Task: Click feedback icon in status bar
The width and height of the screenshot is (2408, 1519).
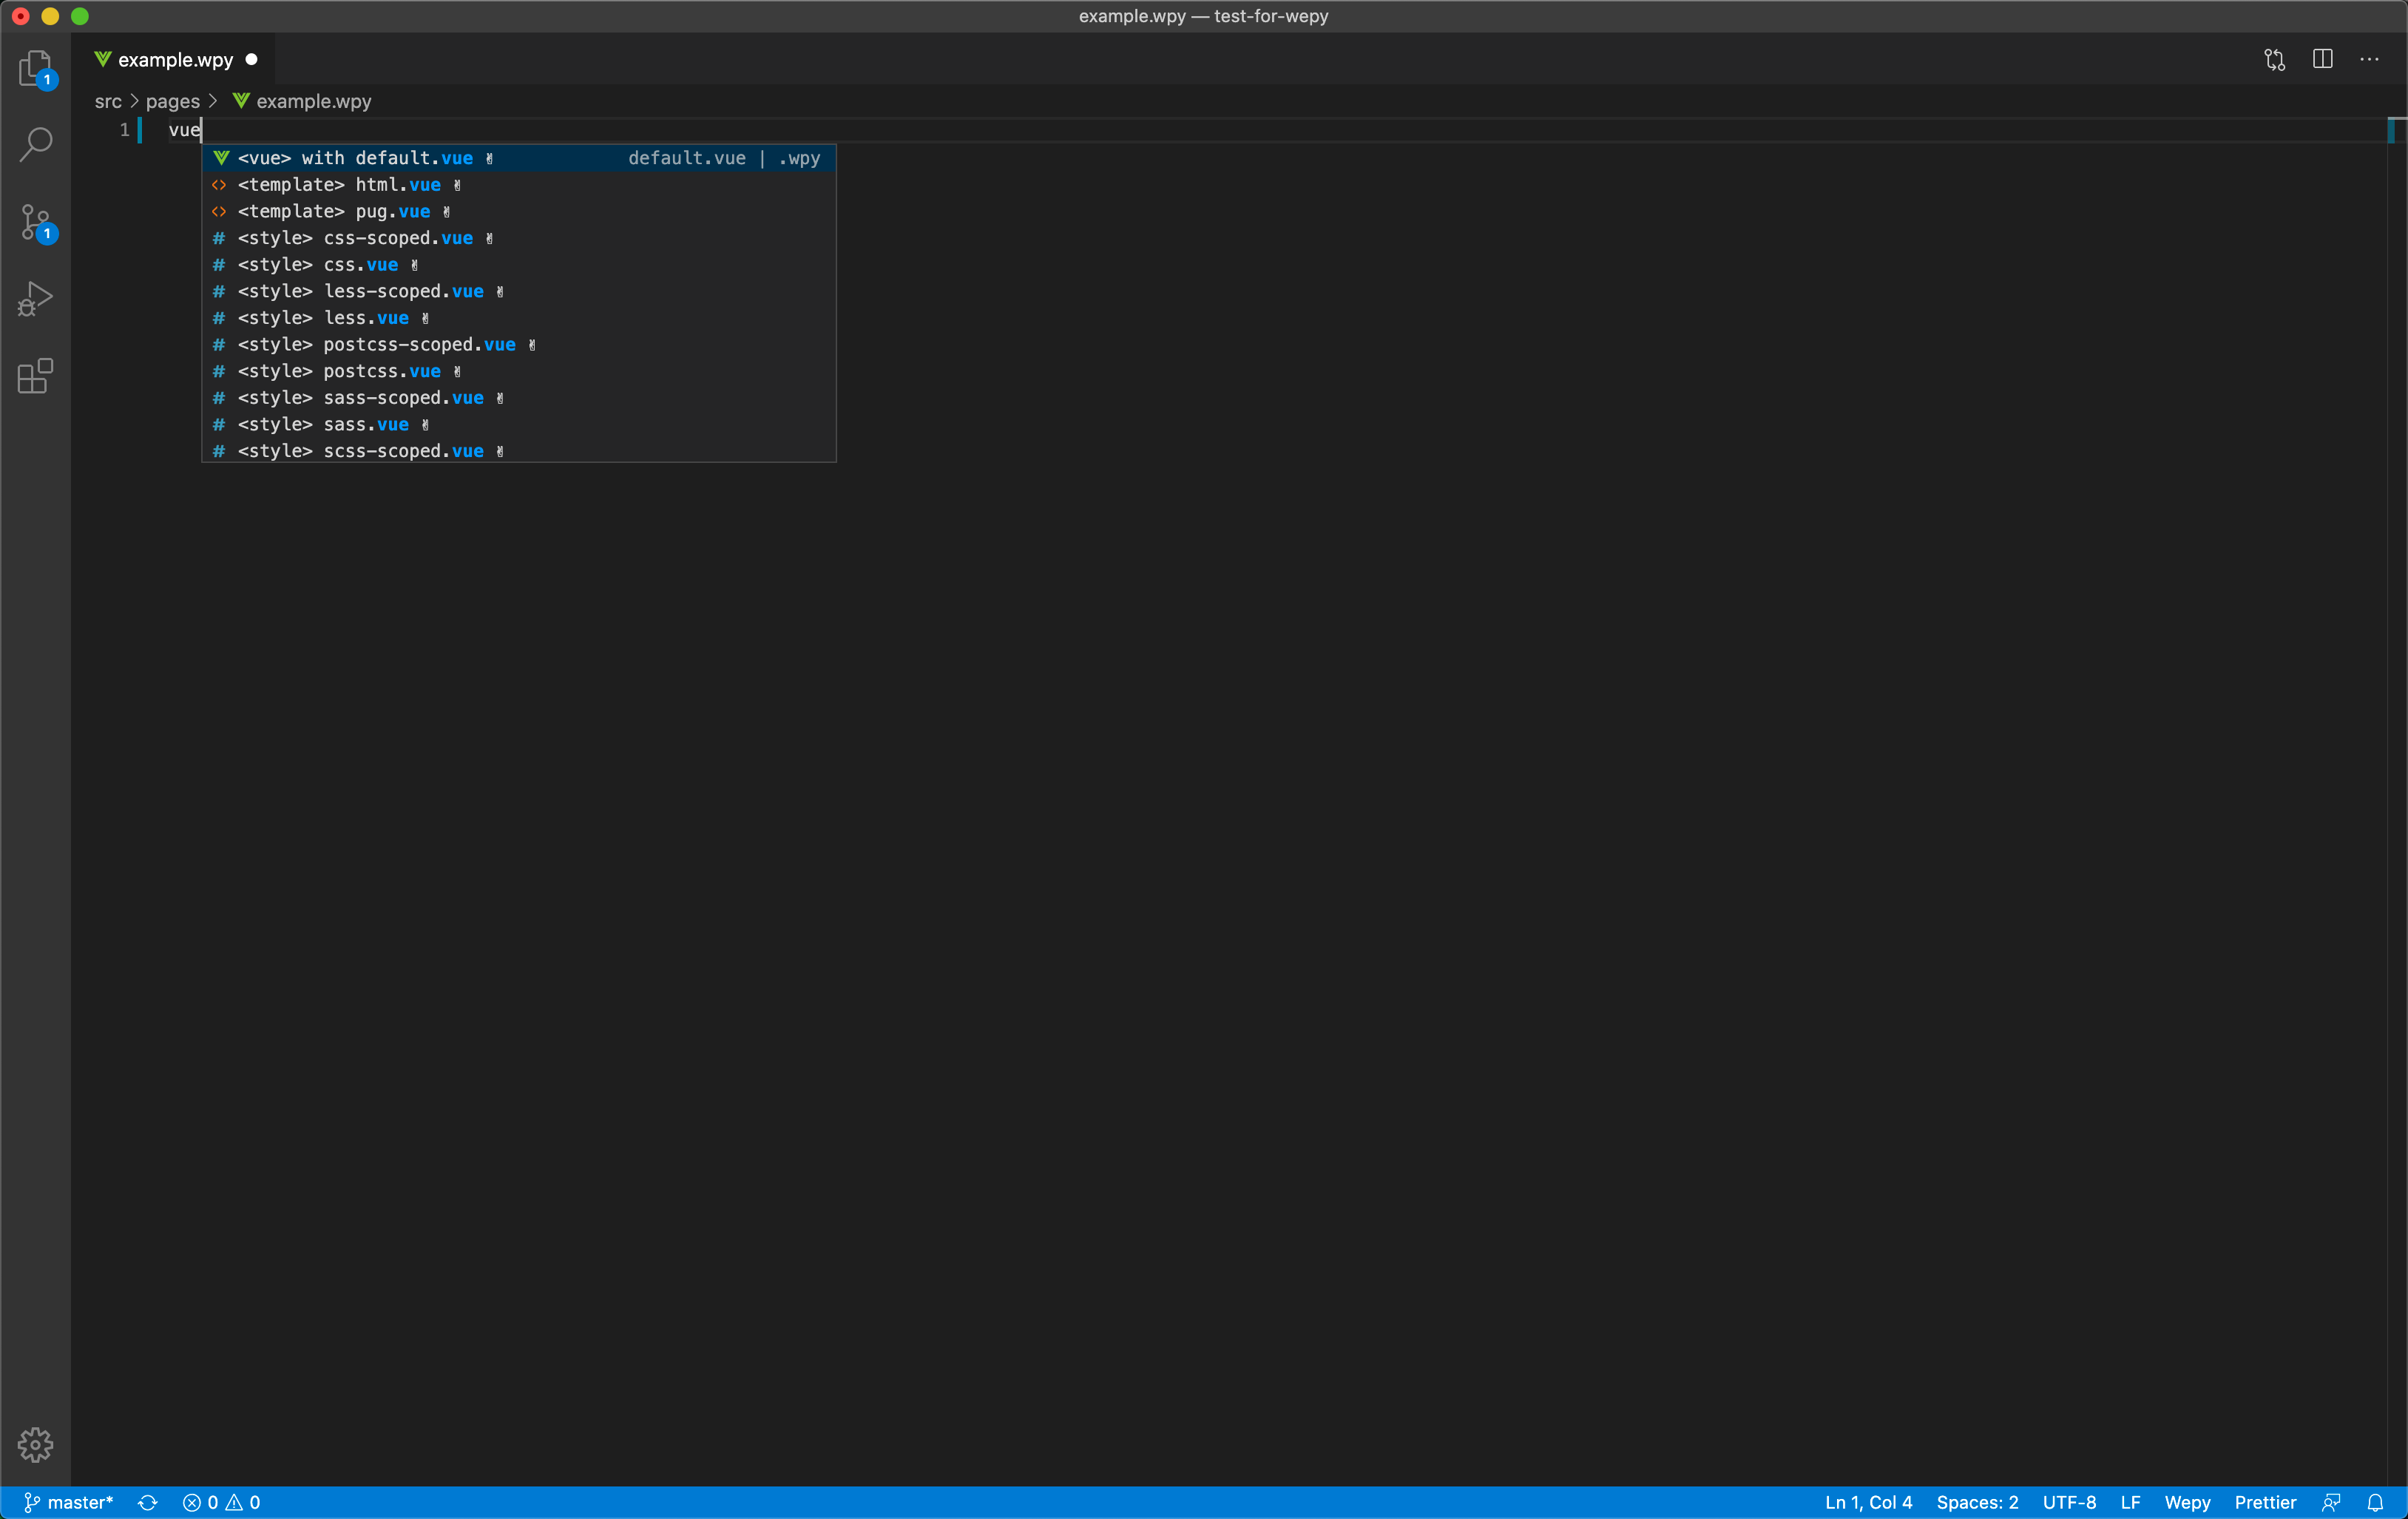Action: coord(2332,1502)
